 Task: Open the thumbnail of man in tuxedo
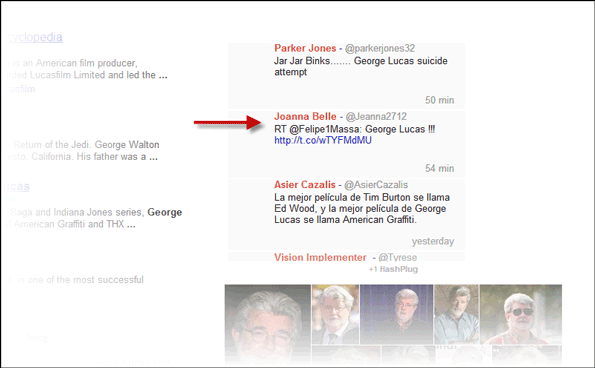(x=335, y=315)
